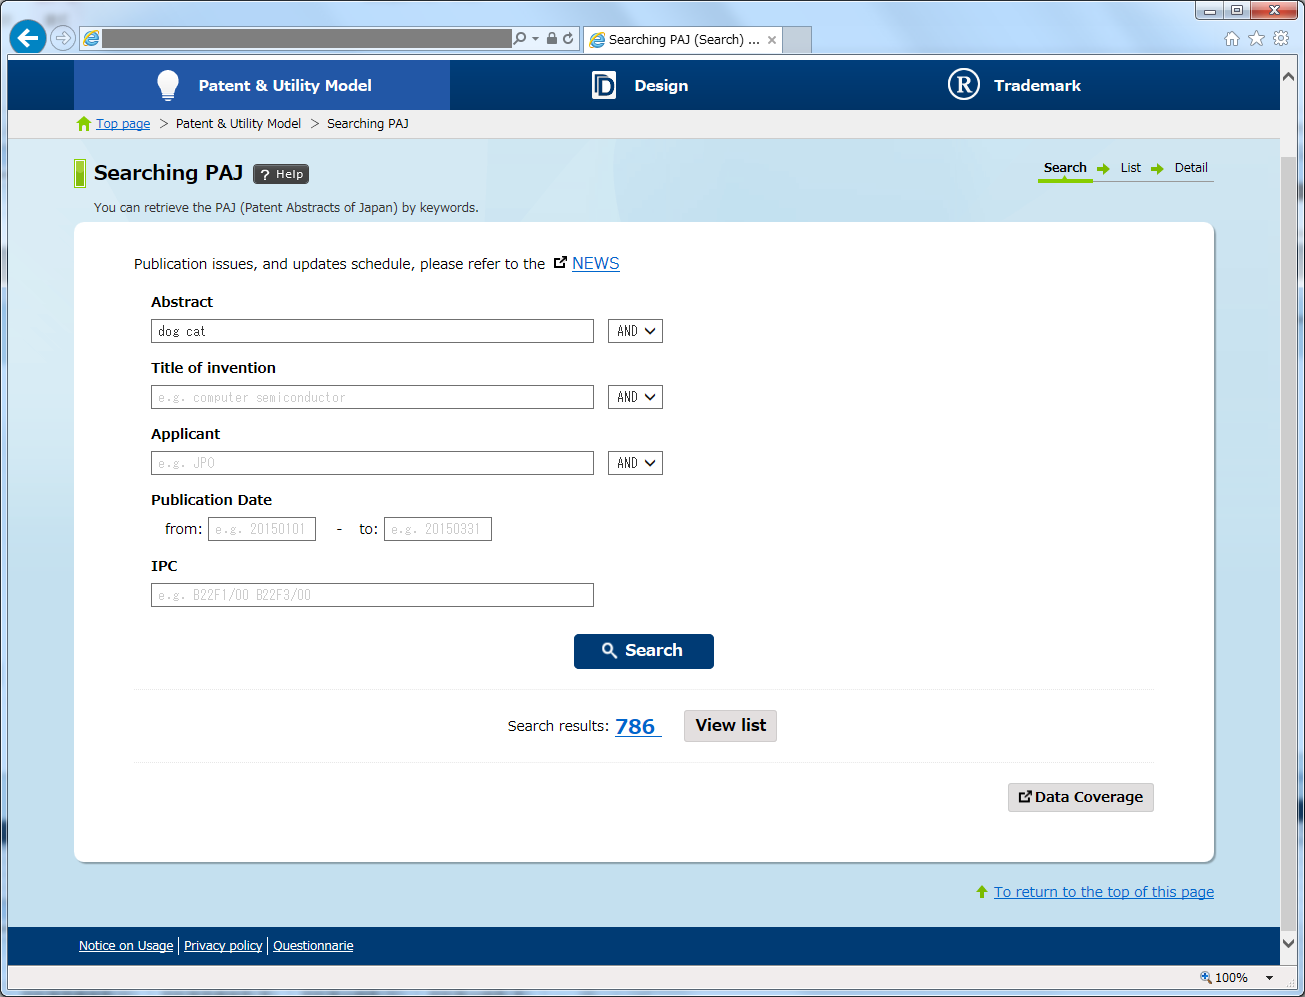Open the 786 search results link
Image resolution: width=1305 pixels, height=997 pixels.
[x=636, y=727]
